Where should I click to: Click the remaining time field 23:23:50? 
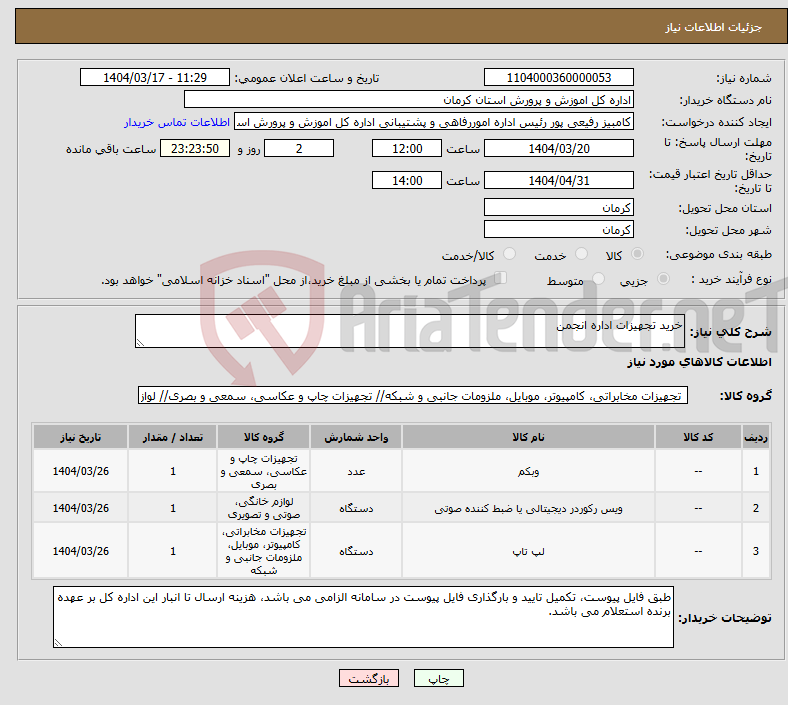[x=195, y=148]
